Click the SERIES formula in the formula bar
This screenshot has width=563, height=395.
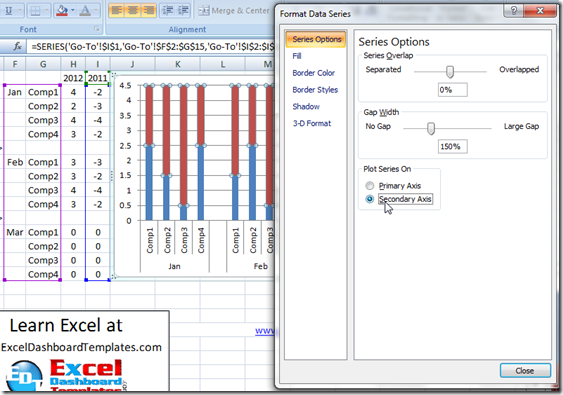153,46
